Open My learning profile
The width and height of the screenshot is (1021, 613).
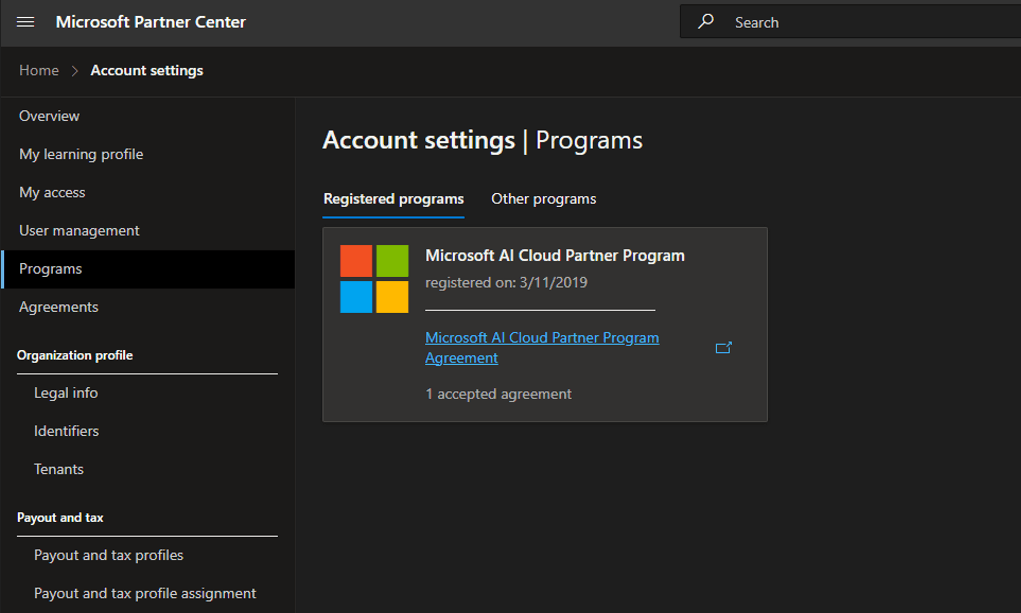(x=80, y=154)
